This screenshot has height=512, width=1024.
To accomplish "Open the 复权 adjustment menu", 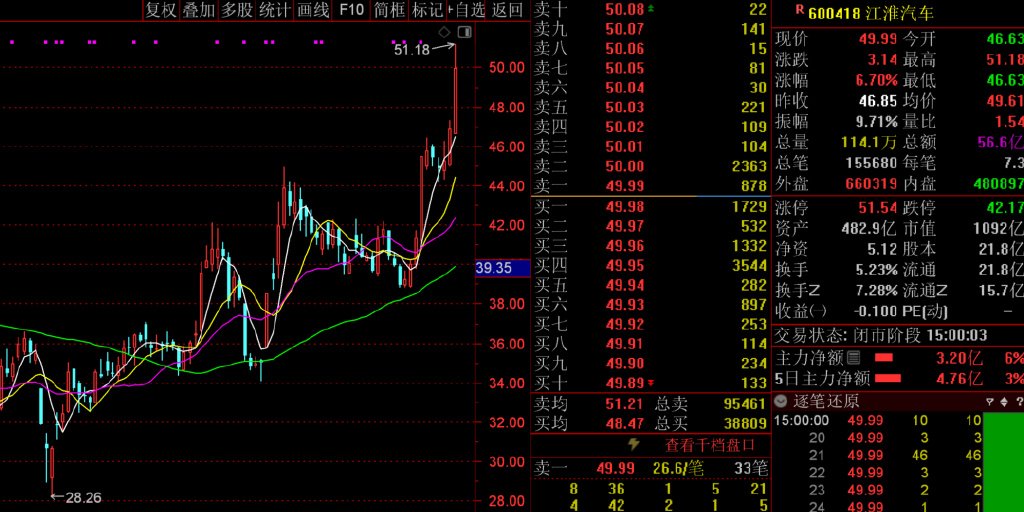I will click(x=160, y=10).
